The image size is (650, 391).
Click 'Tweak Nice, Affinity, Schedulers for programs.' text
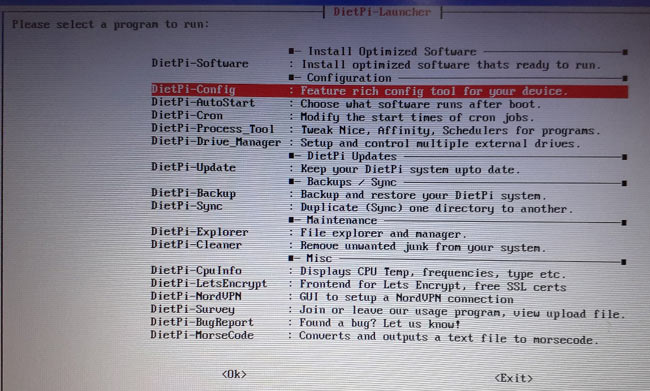[451, 131]
